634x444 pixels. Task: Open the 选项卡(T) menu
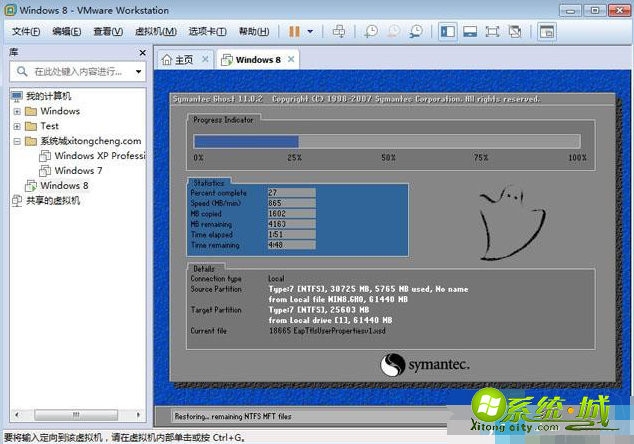207,32
